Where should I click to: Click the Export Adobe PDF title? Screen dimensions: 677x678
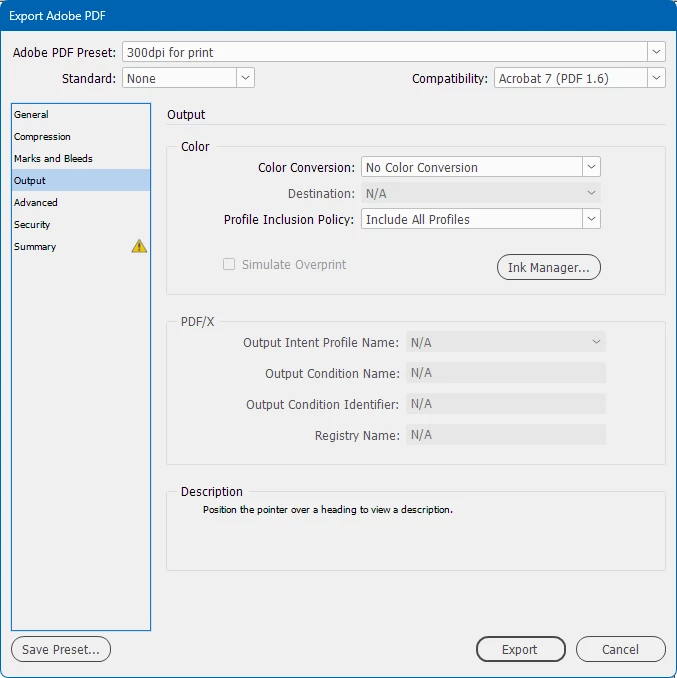pyautogui.click(x=57, y=16)
